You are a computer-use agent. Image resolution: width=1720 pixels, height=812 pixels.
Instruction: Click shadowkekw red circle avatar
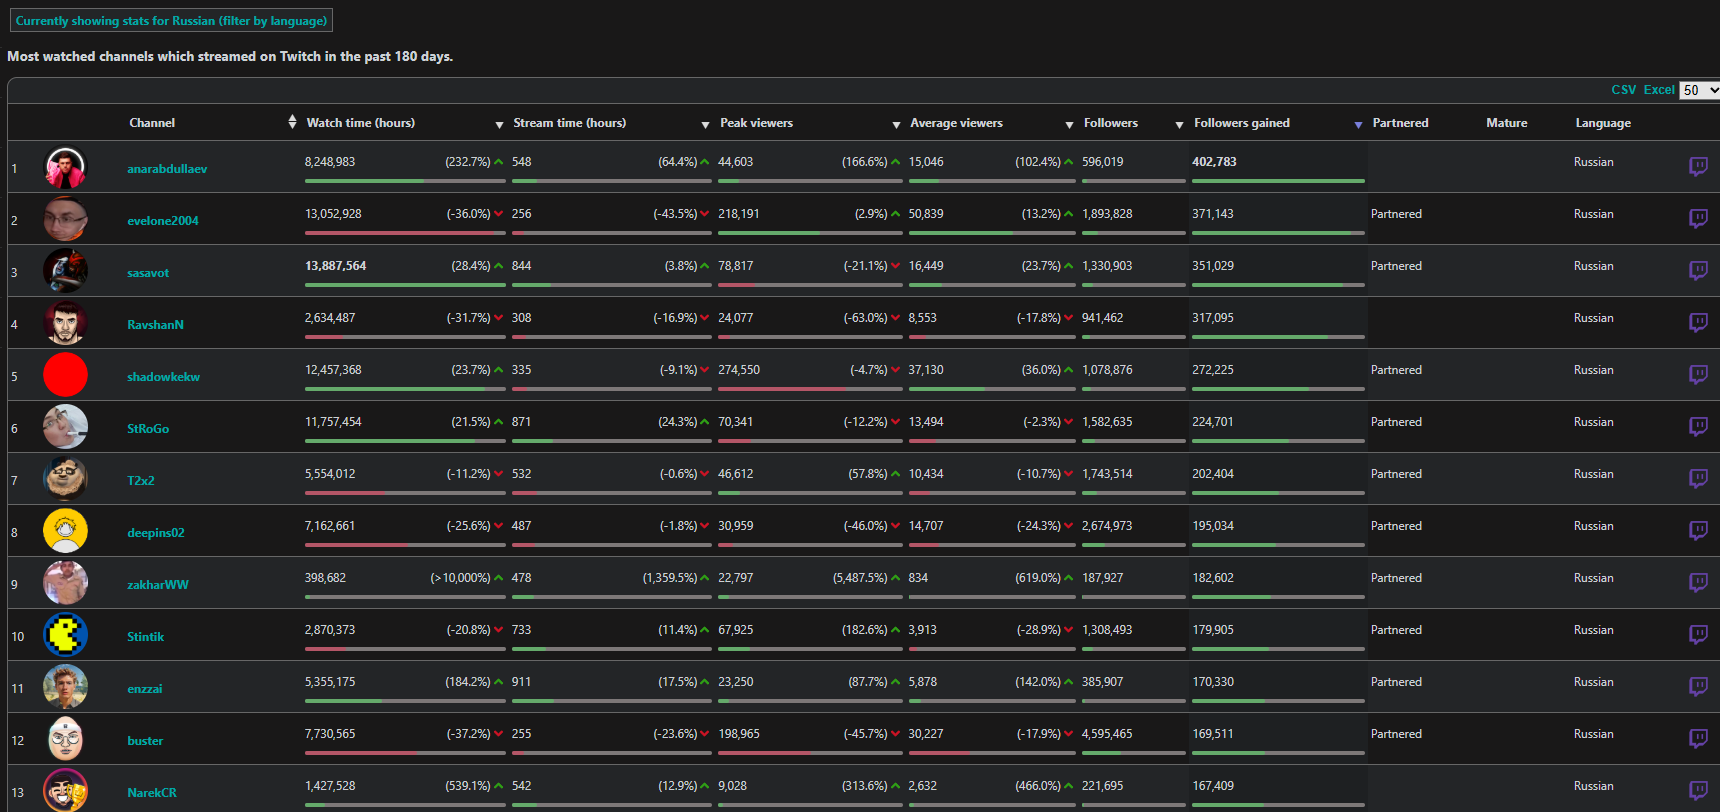point(65,375)
